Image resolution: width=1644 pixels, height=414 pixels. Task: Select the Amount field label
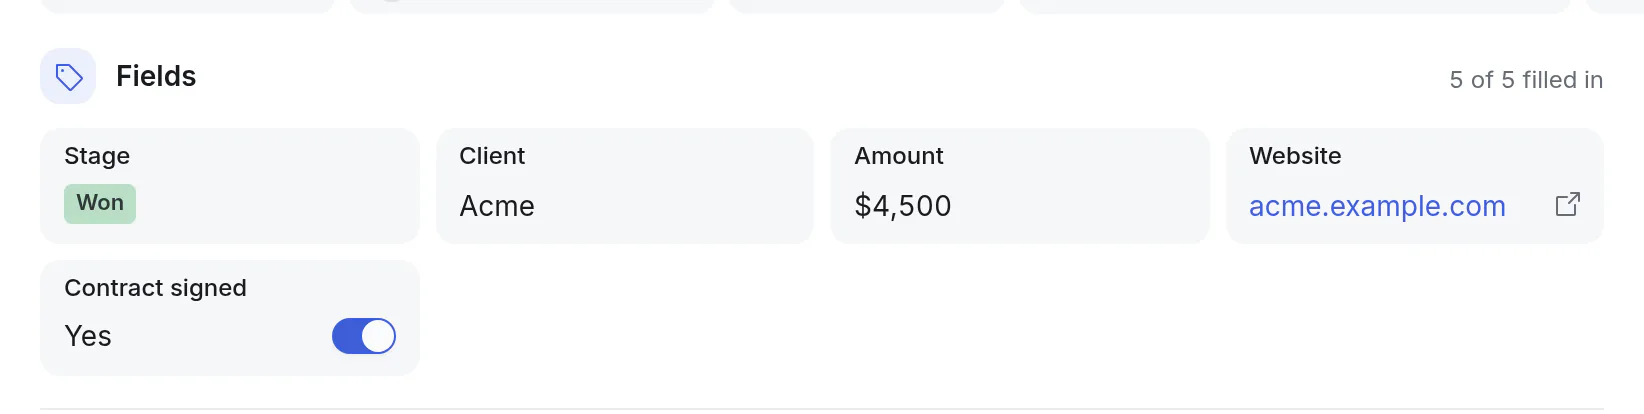[x=899, y=156]
